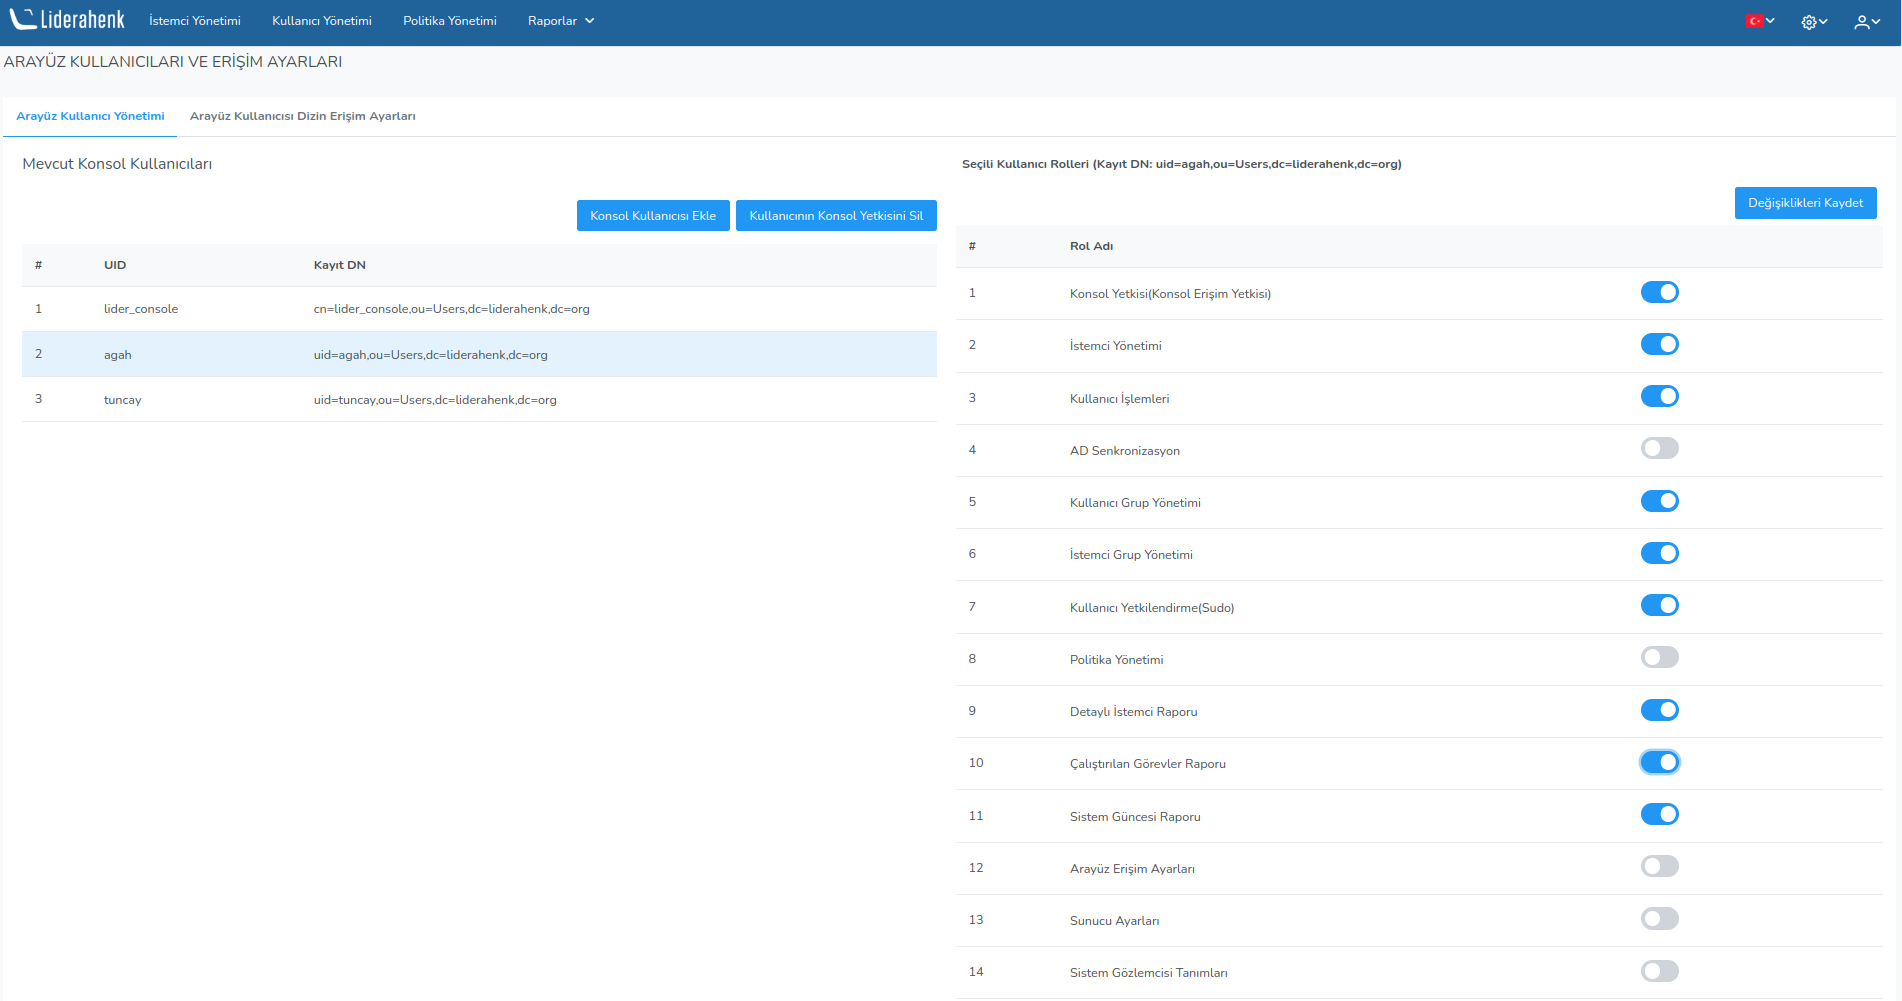The image size is (1902, 1001).
Task: Click the Kayıt DN column header
Action: point(339,265)
